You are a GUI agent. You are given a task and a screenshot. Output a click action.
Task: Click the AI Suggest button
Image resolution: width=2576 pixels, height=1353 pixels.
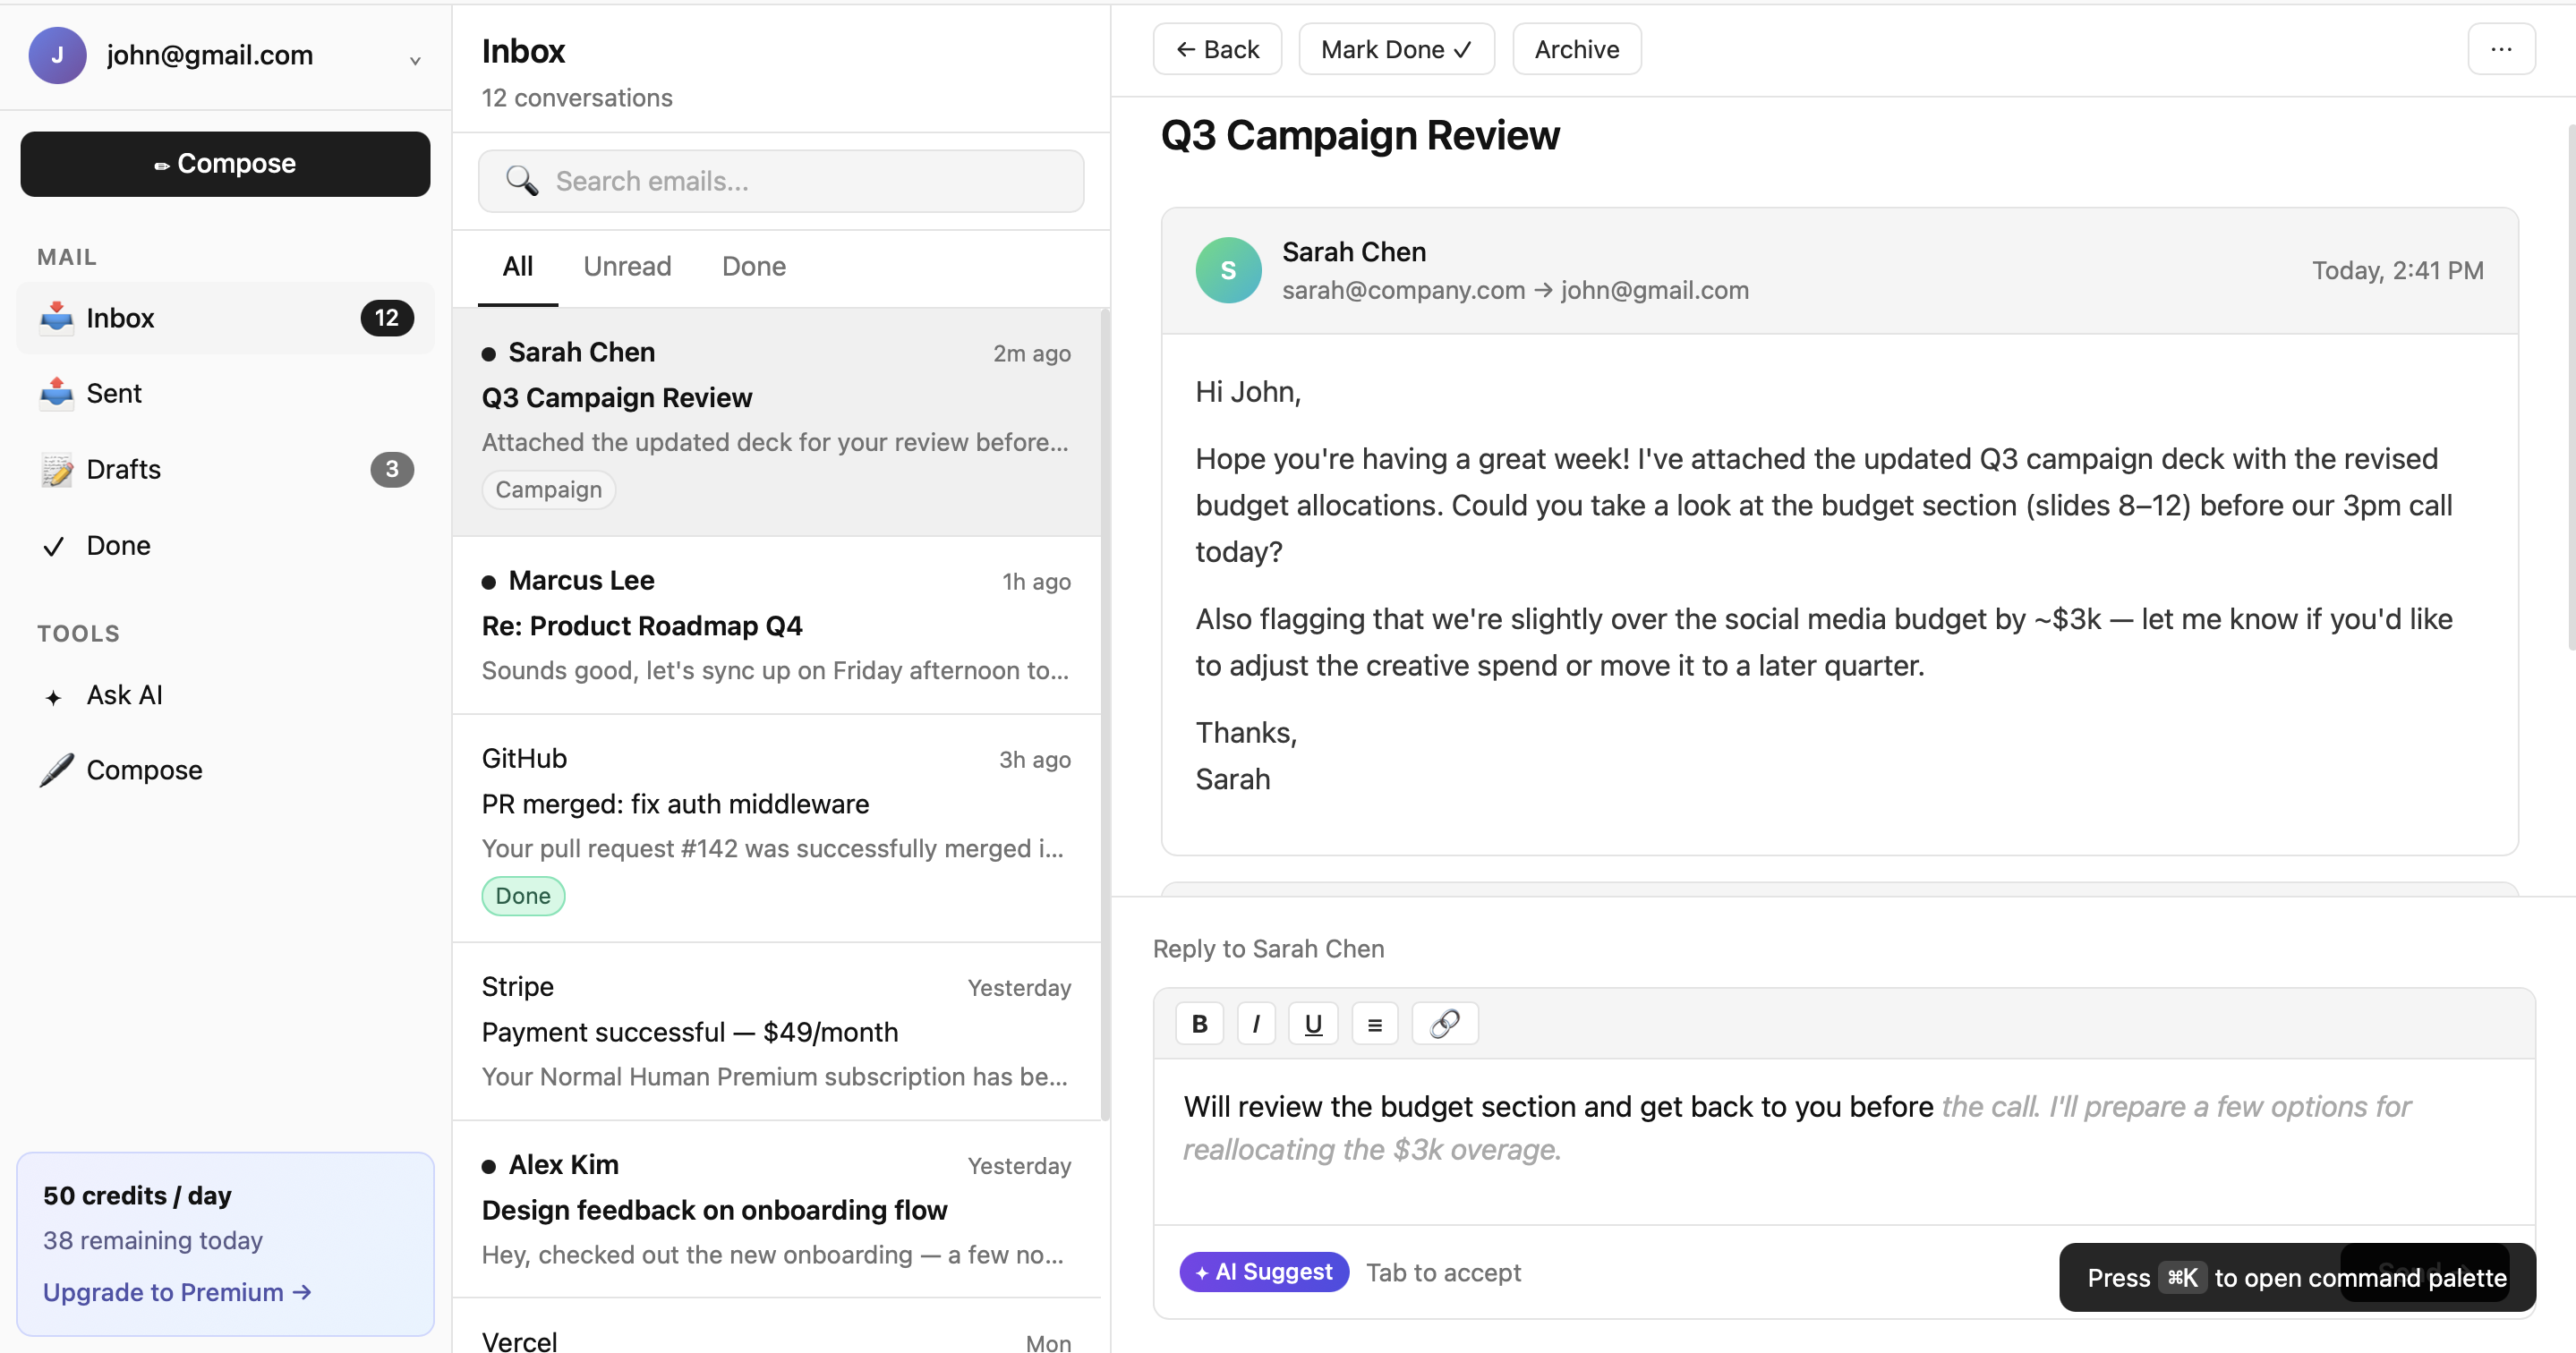[x=1264, y=1272]
